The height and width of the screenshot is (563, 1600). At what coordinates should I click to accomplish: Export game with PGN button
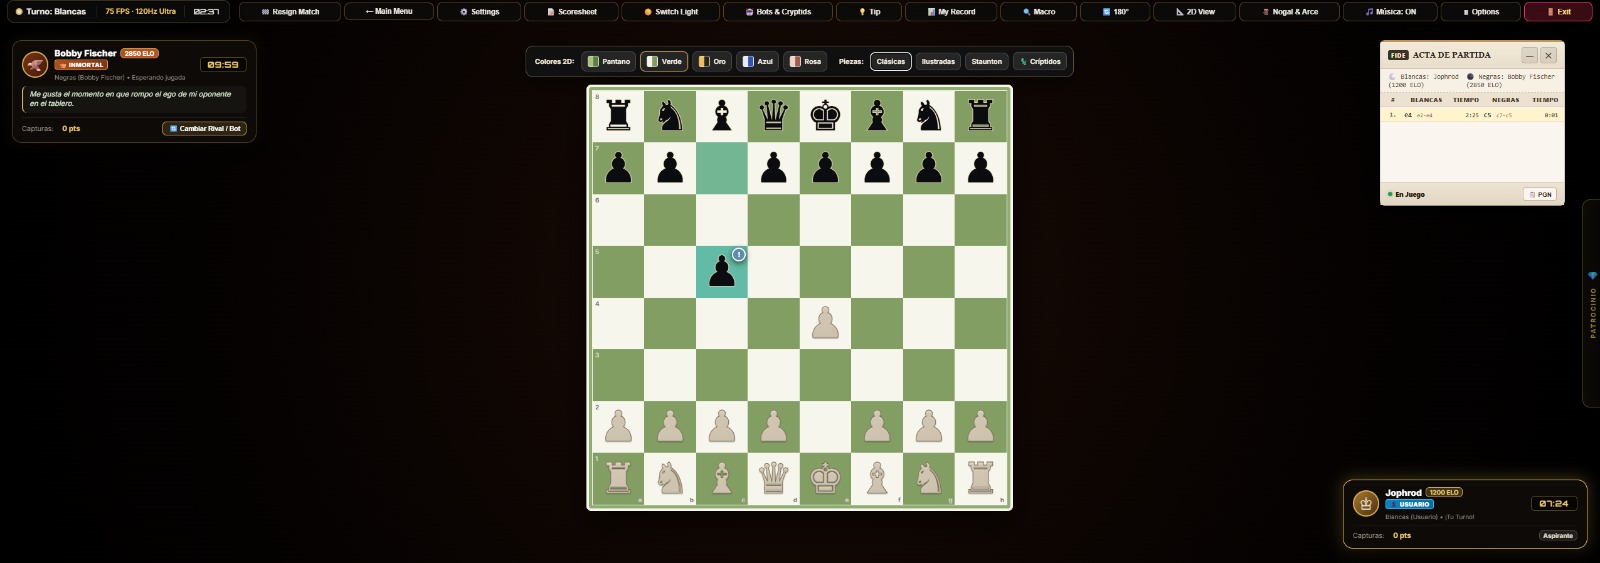pyautogui.click(x=1540, y=194)
